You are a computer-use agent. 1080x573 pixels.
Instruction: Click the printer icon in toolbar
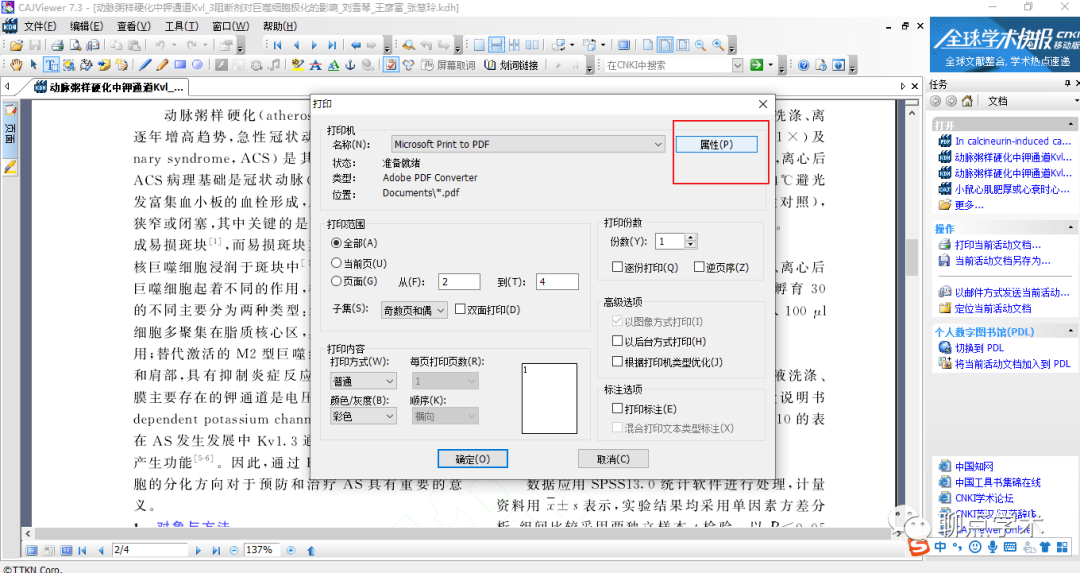point(58,45)
